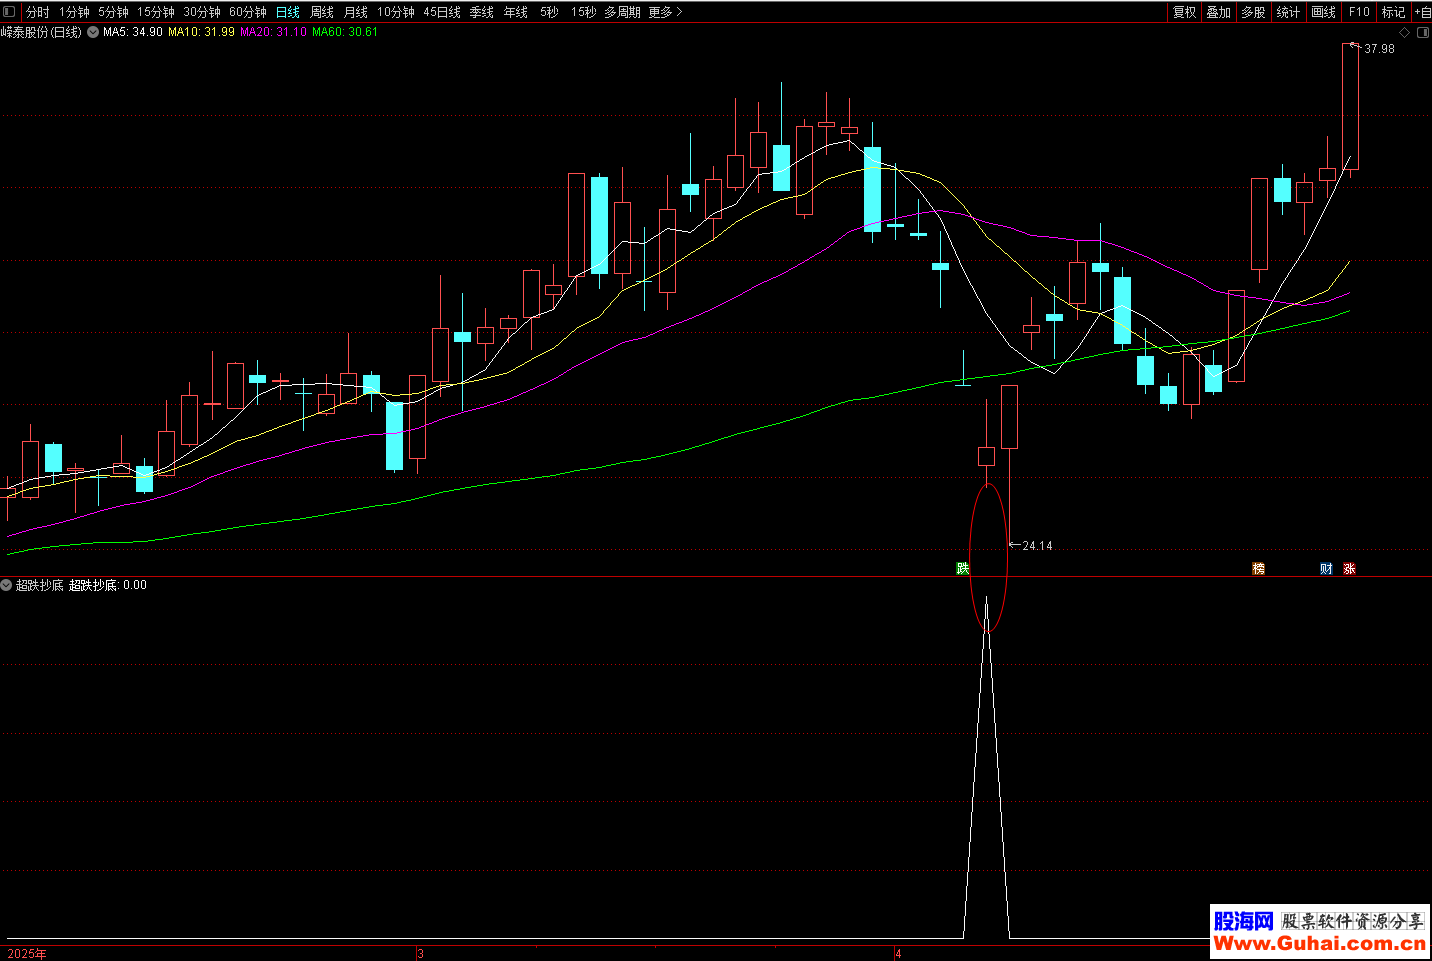
Task: Toggle the left panel icon beside 分时
Action: click(9, 12)
